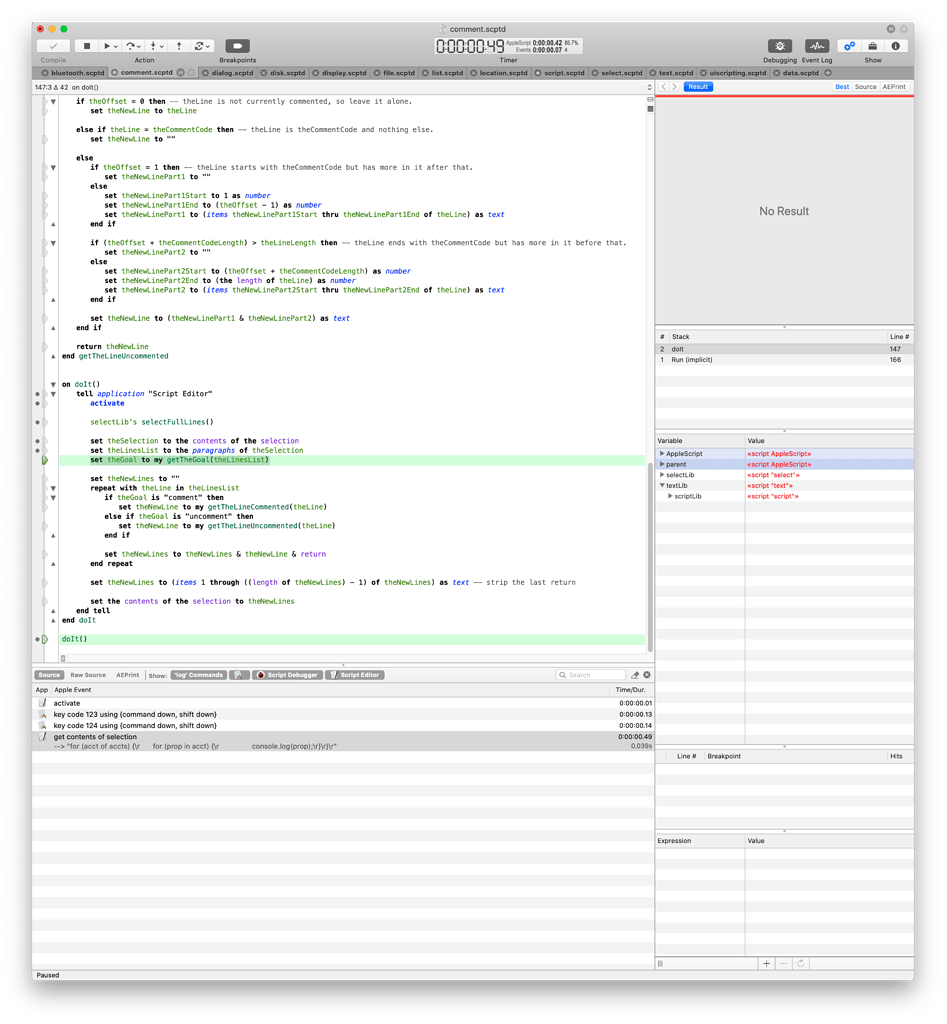Viewport: 947px width, 1024px height.
Task: Expand the scriptLib sub-variable
Action: coord(669,497)
